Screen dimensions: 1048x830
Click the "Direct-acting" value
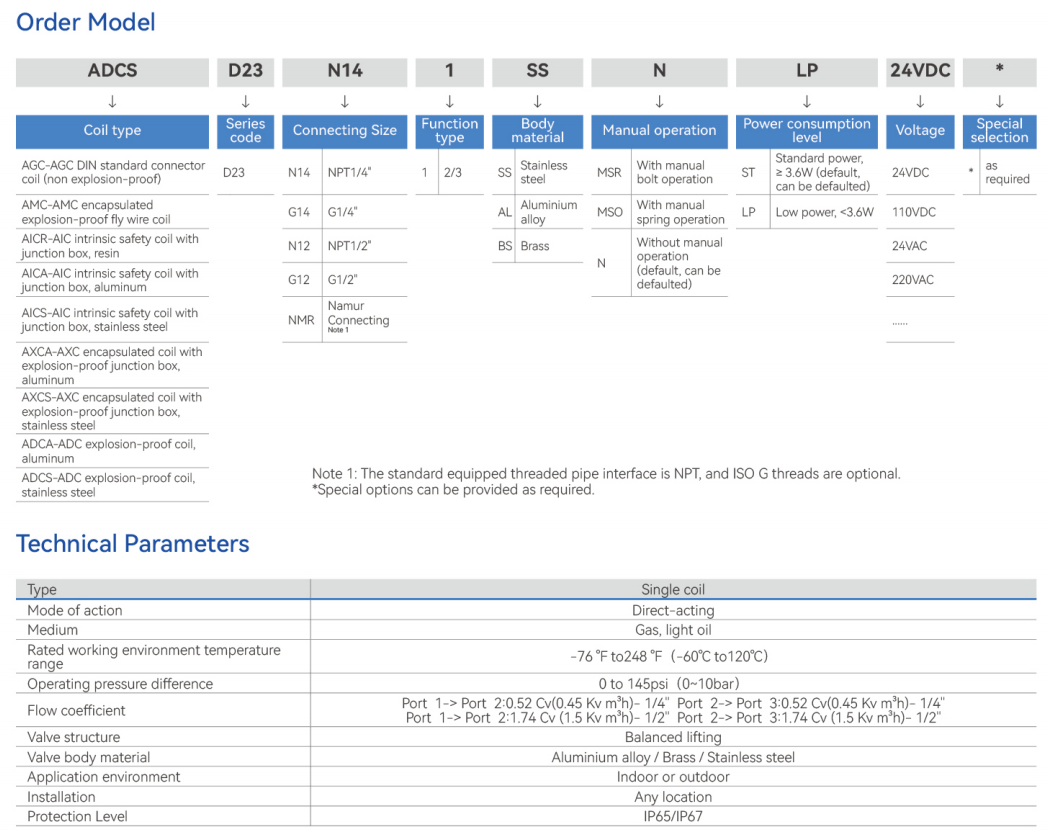pos(673,610)
